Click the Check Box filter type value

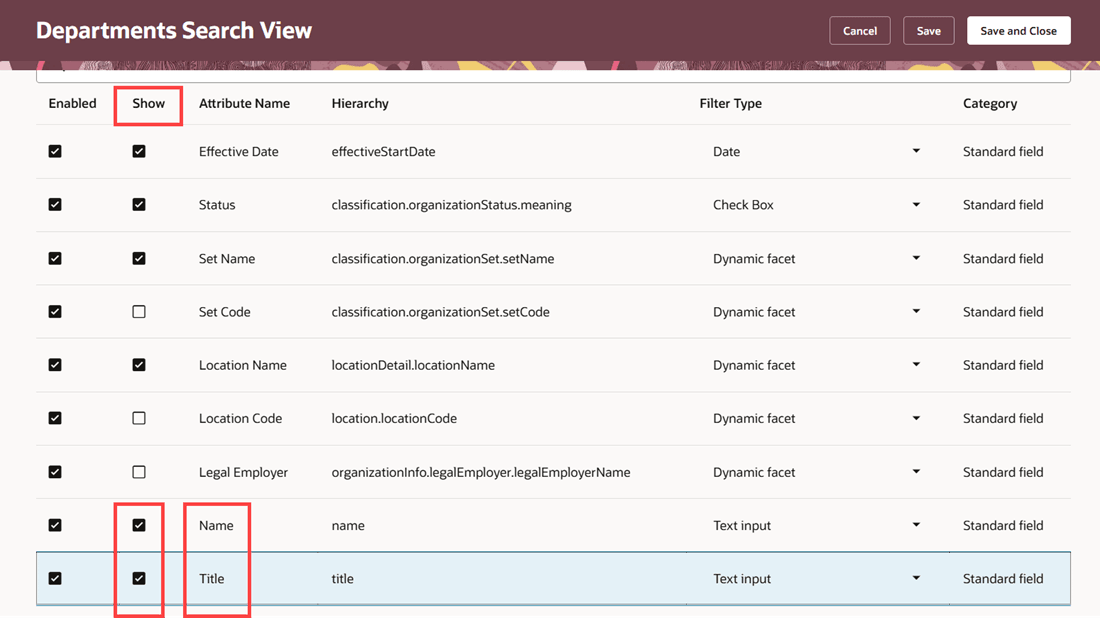click(743, 205)
